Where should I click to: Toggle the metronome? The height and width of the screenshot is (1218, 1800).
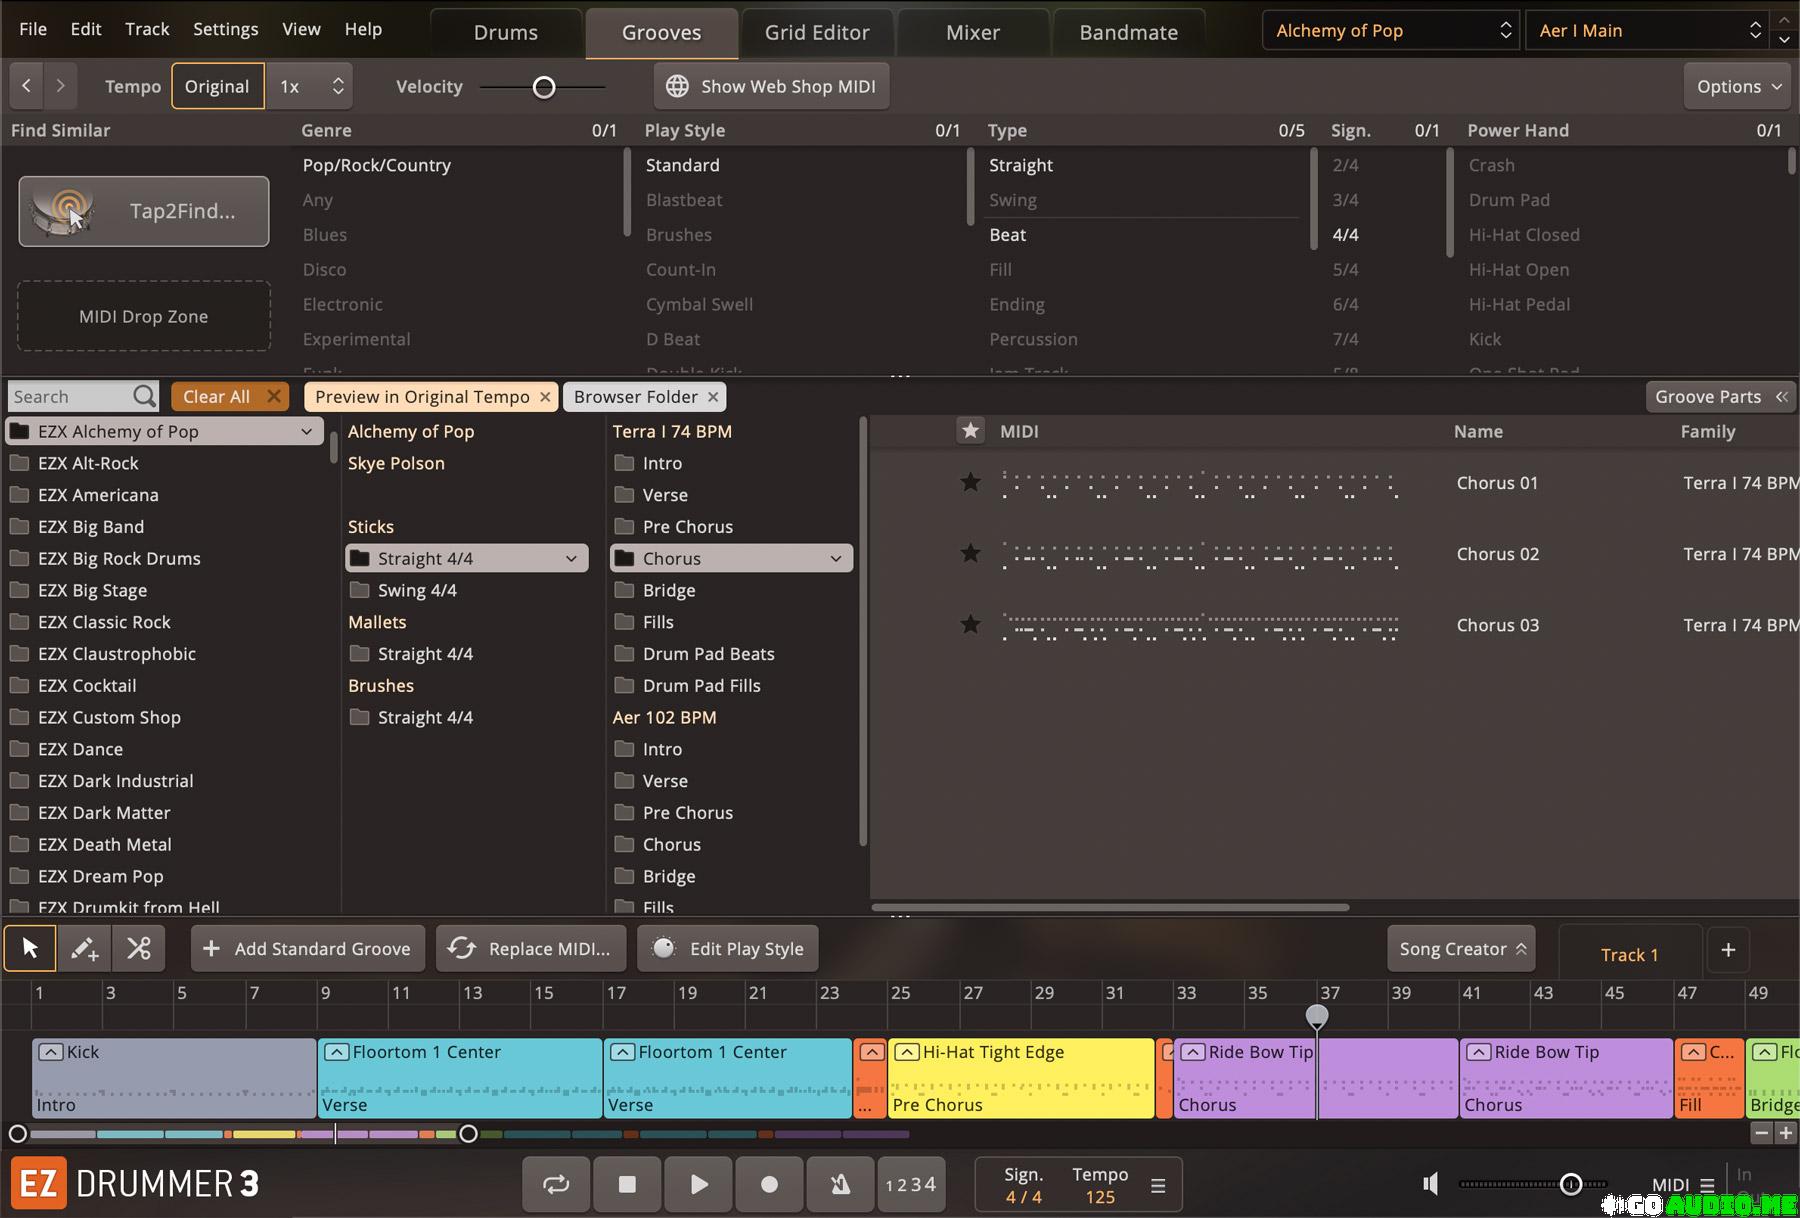pyautogui.click(x=840, y=1184)
